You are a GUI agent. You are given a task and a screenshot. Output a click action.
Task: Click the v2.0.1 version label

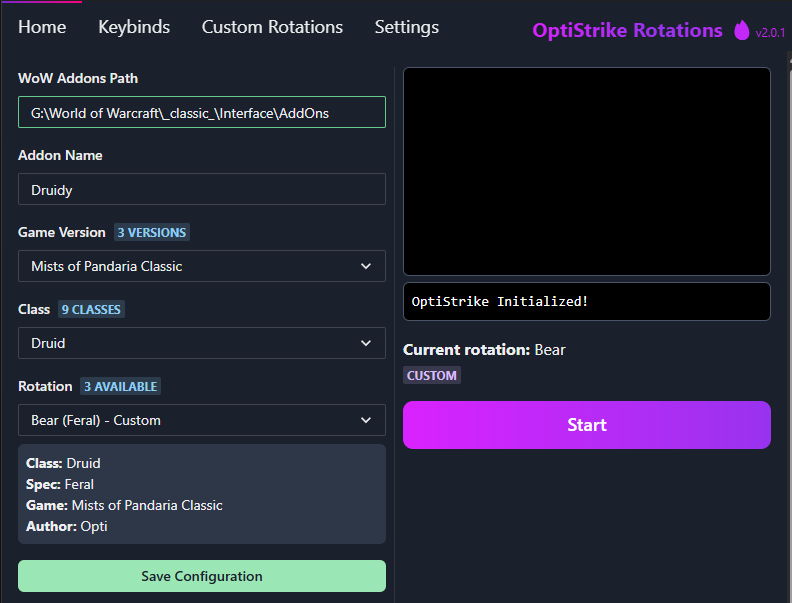coord(770,33)
